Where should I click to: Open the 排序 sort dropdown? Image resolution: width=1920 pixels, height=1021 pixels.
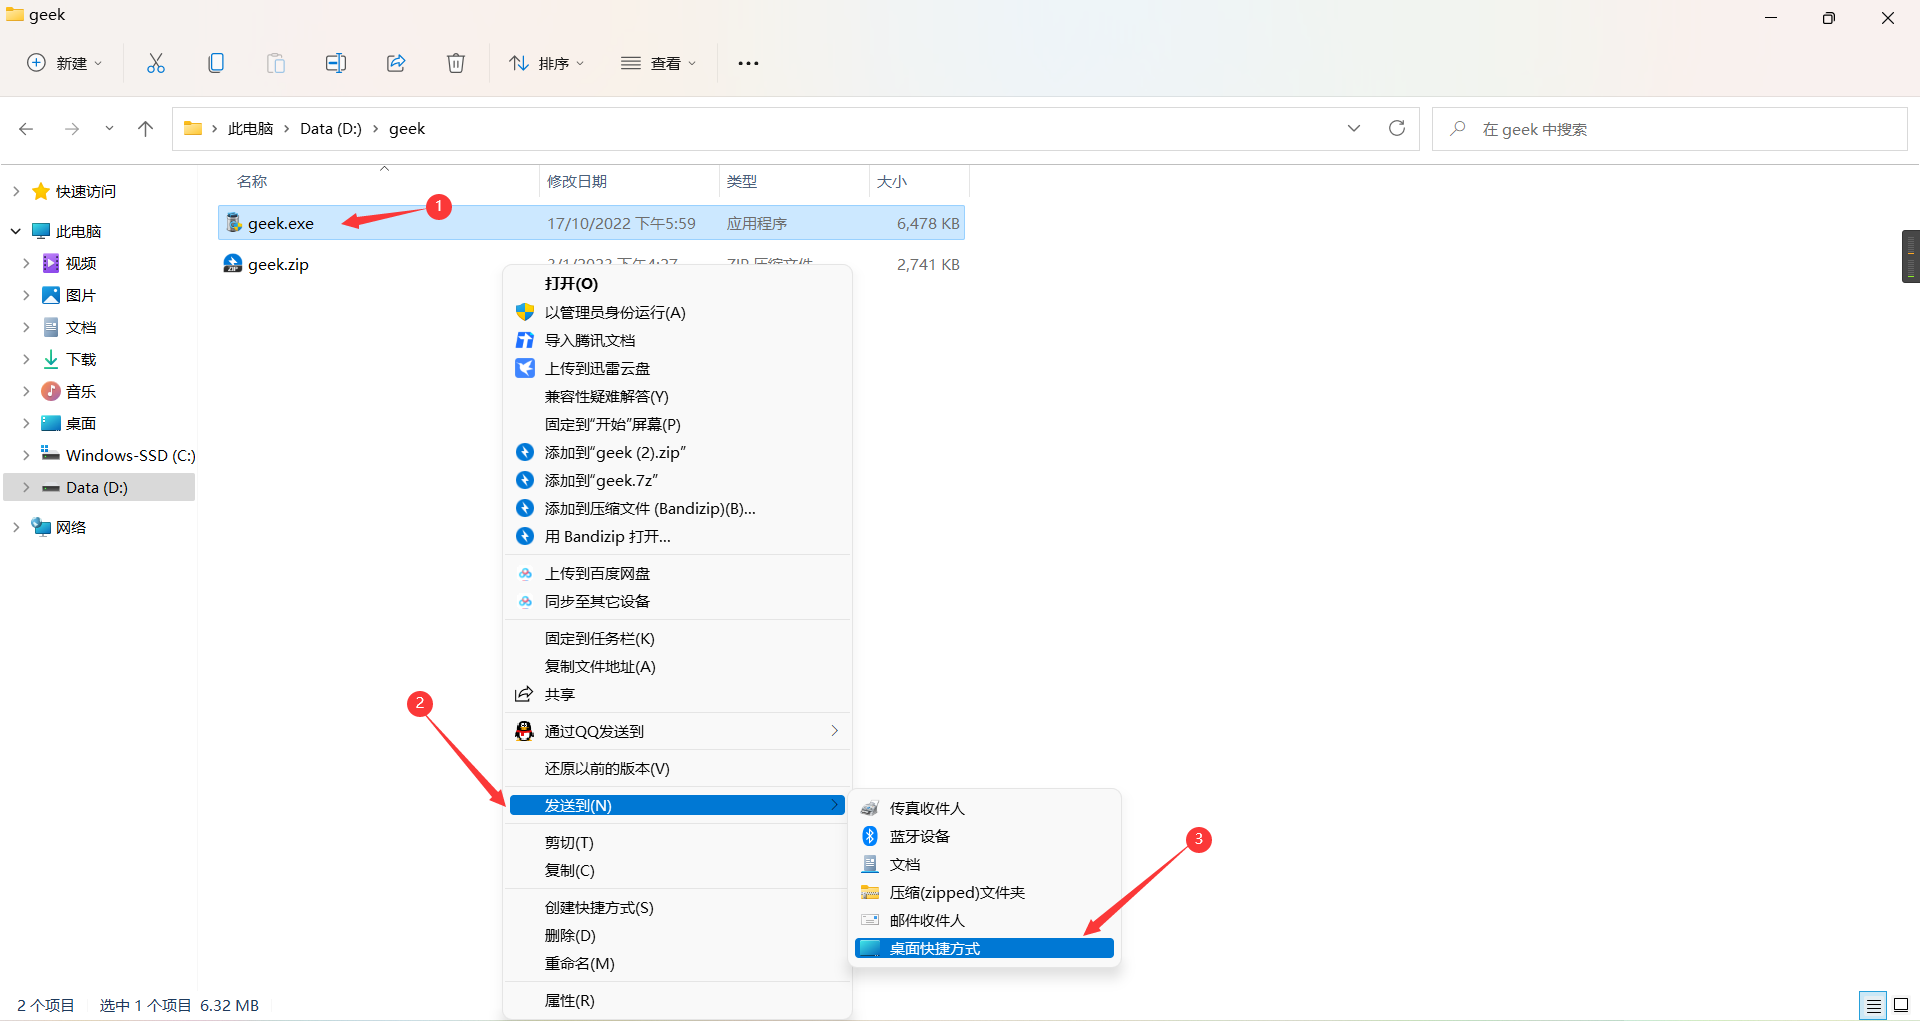point(546,63)
